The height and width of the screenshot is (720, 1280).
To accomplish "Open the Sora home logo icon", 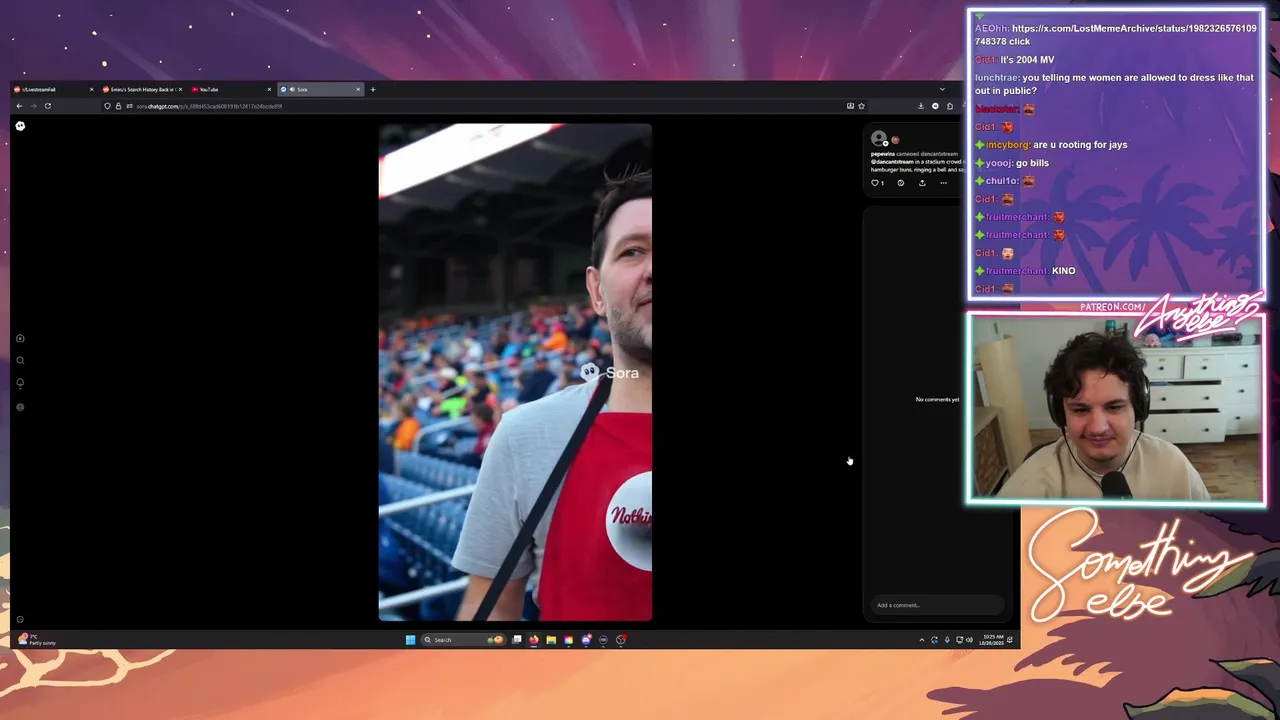I will 20,126.
